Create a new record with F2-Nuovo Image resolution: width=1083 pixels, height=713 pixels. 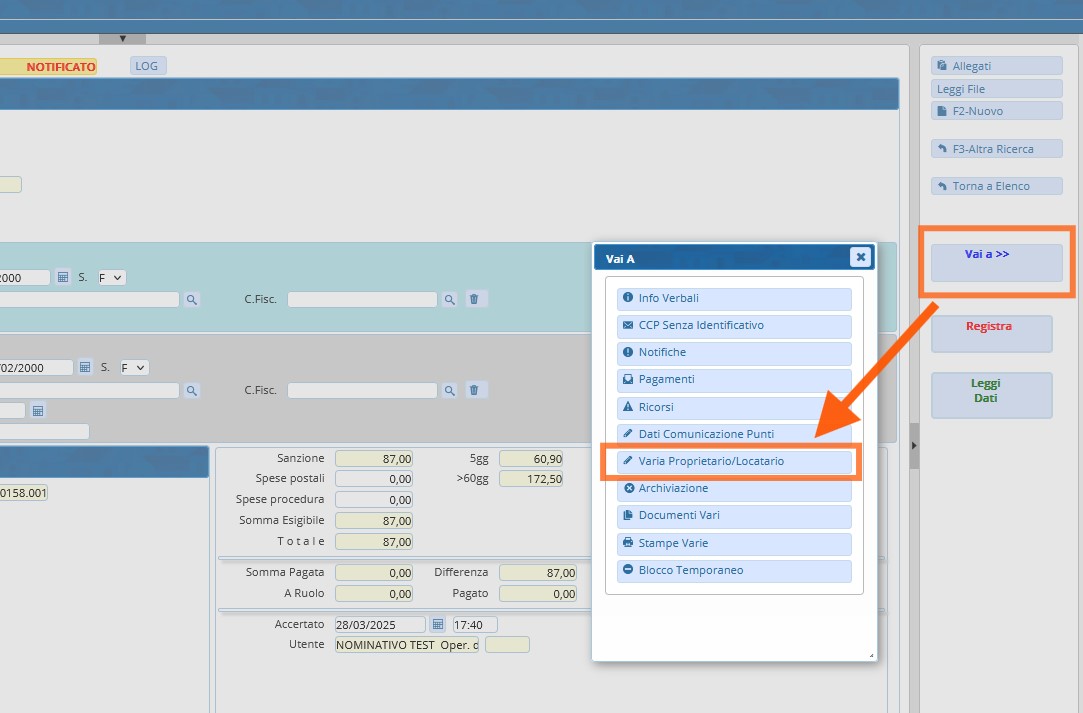coord(997,111)
